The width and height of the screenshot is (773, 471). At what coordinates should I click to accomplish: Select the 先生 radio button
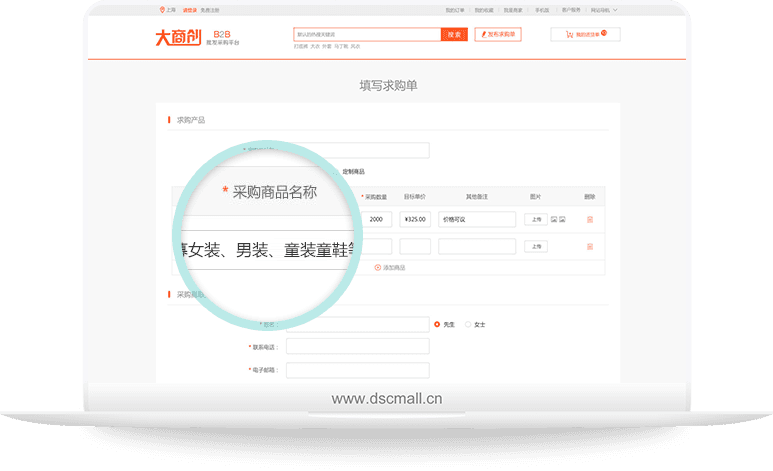click(437, 325)
